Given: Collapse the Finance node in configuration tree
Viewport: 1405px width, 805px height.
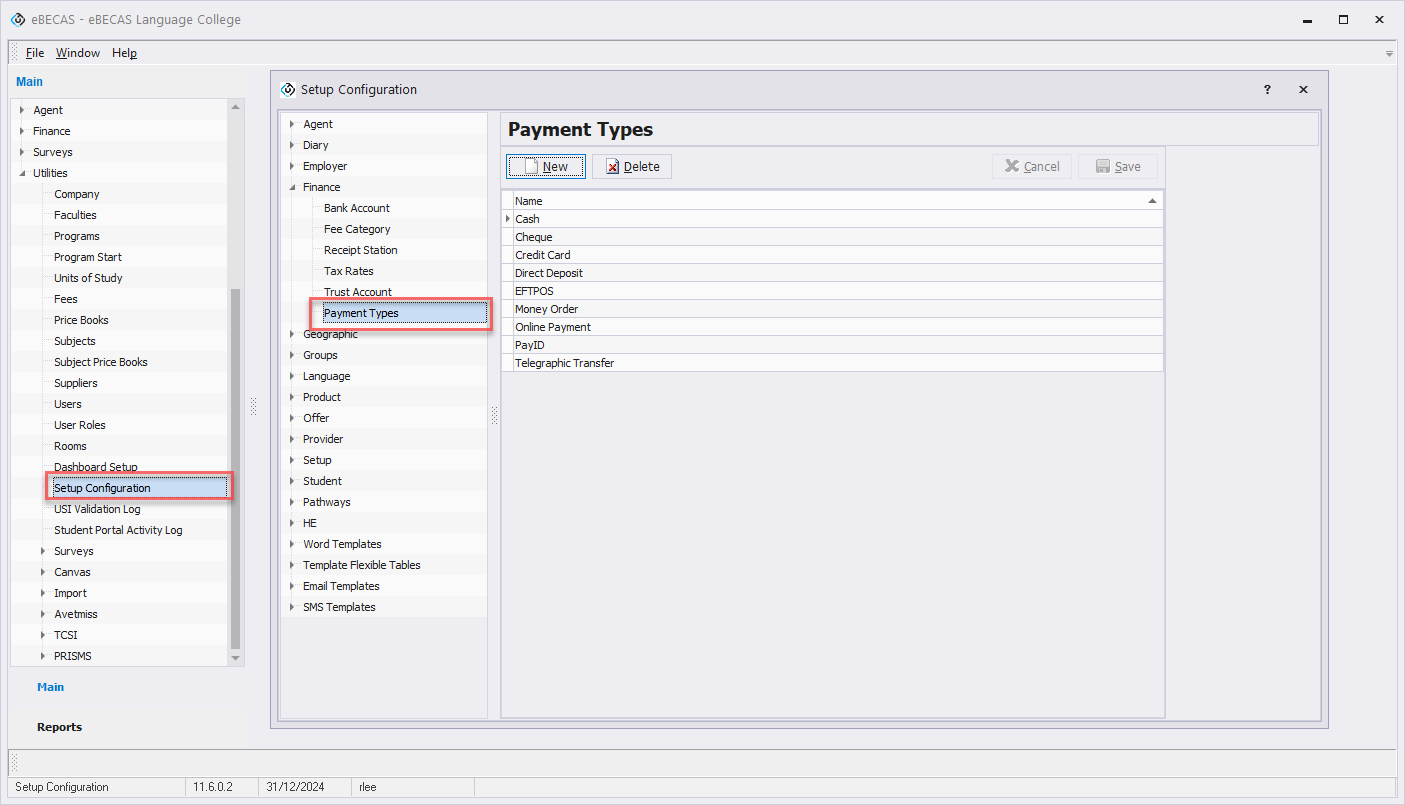Looking at the screenshot, I should click(x=292, y=187).
